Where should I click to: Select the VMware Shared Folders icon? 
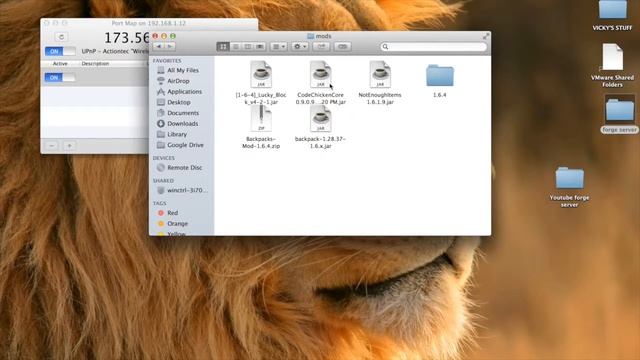point(612,57)
